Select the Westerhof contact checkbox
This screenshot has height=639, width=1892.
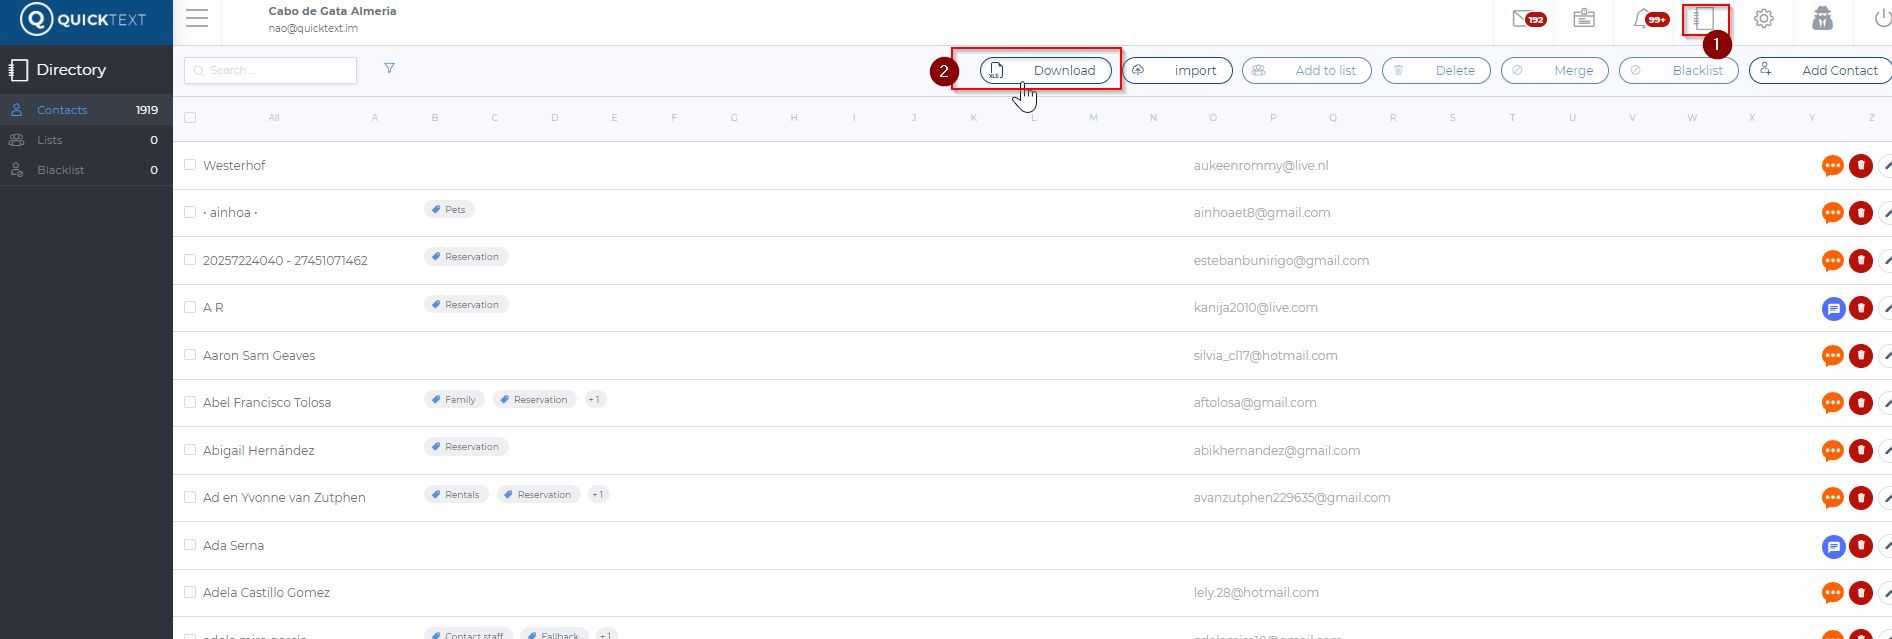point(190,165)
